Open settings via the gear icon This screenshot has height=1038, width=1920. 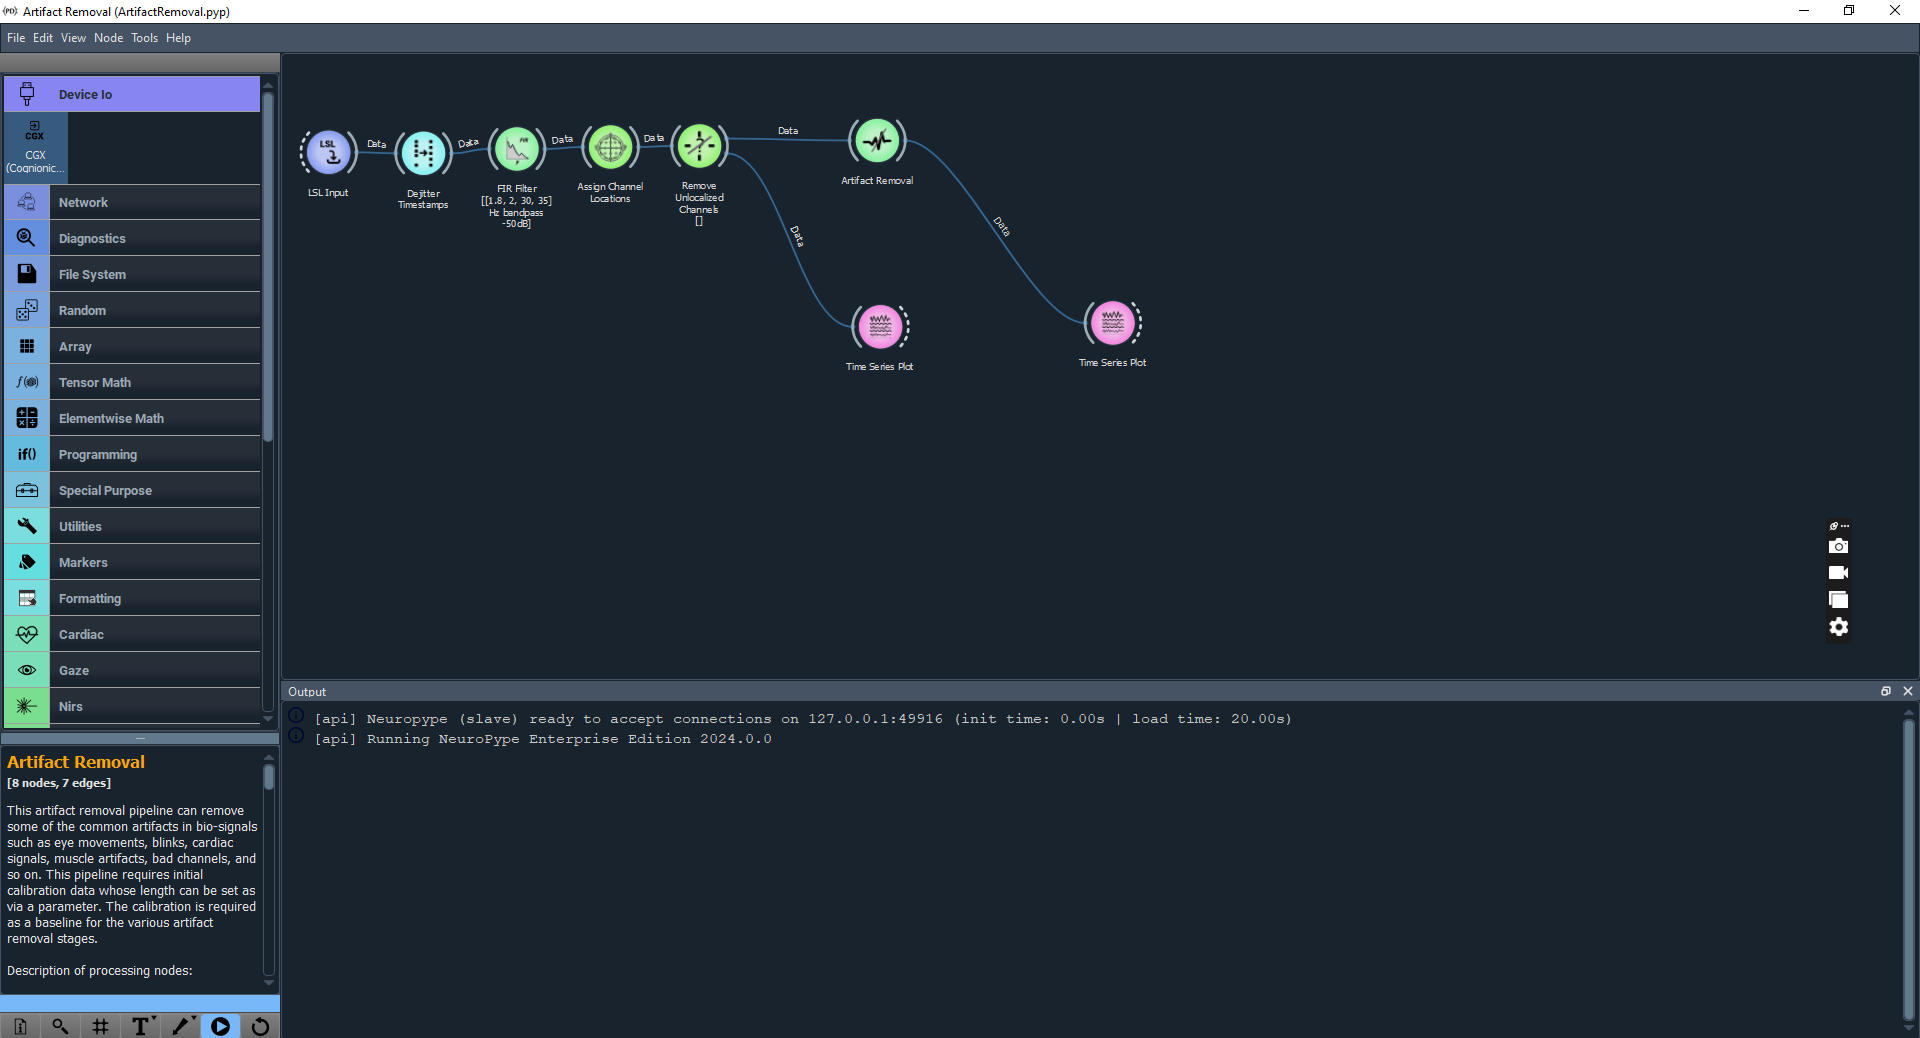tap(1838, 627)
